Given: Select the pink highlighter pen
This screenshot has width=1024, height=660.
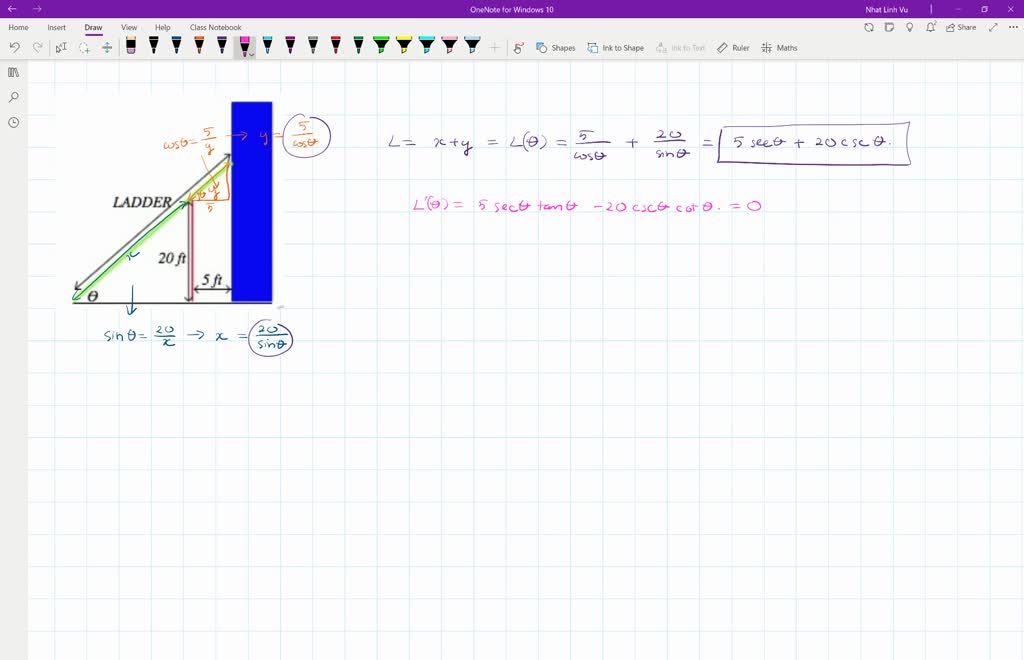Looking at the screenshot, I should tap(448, 45).
